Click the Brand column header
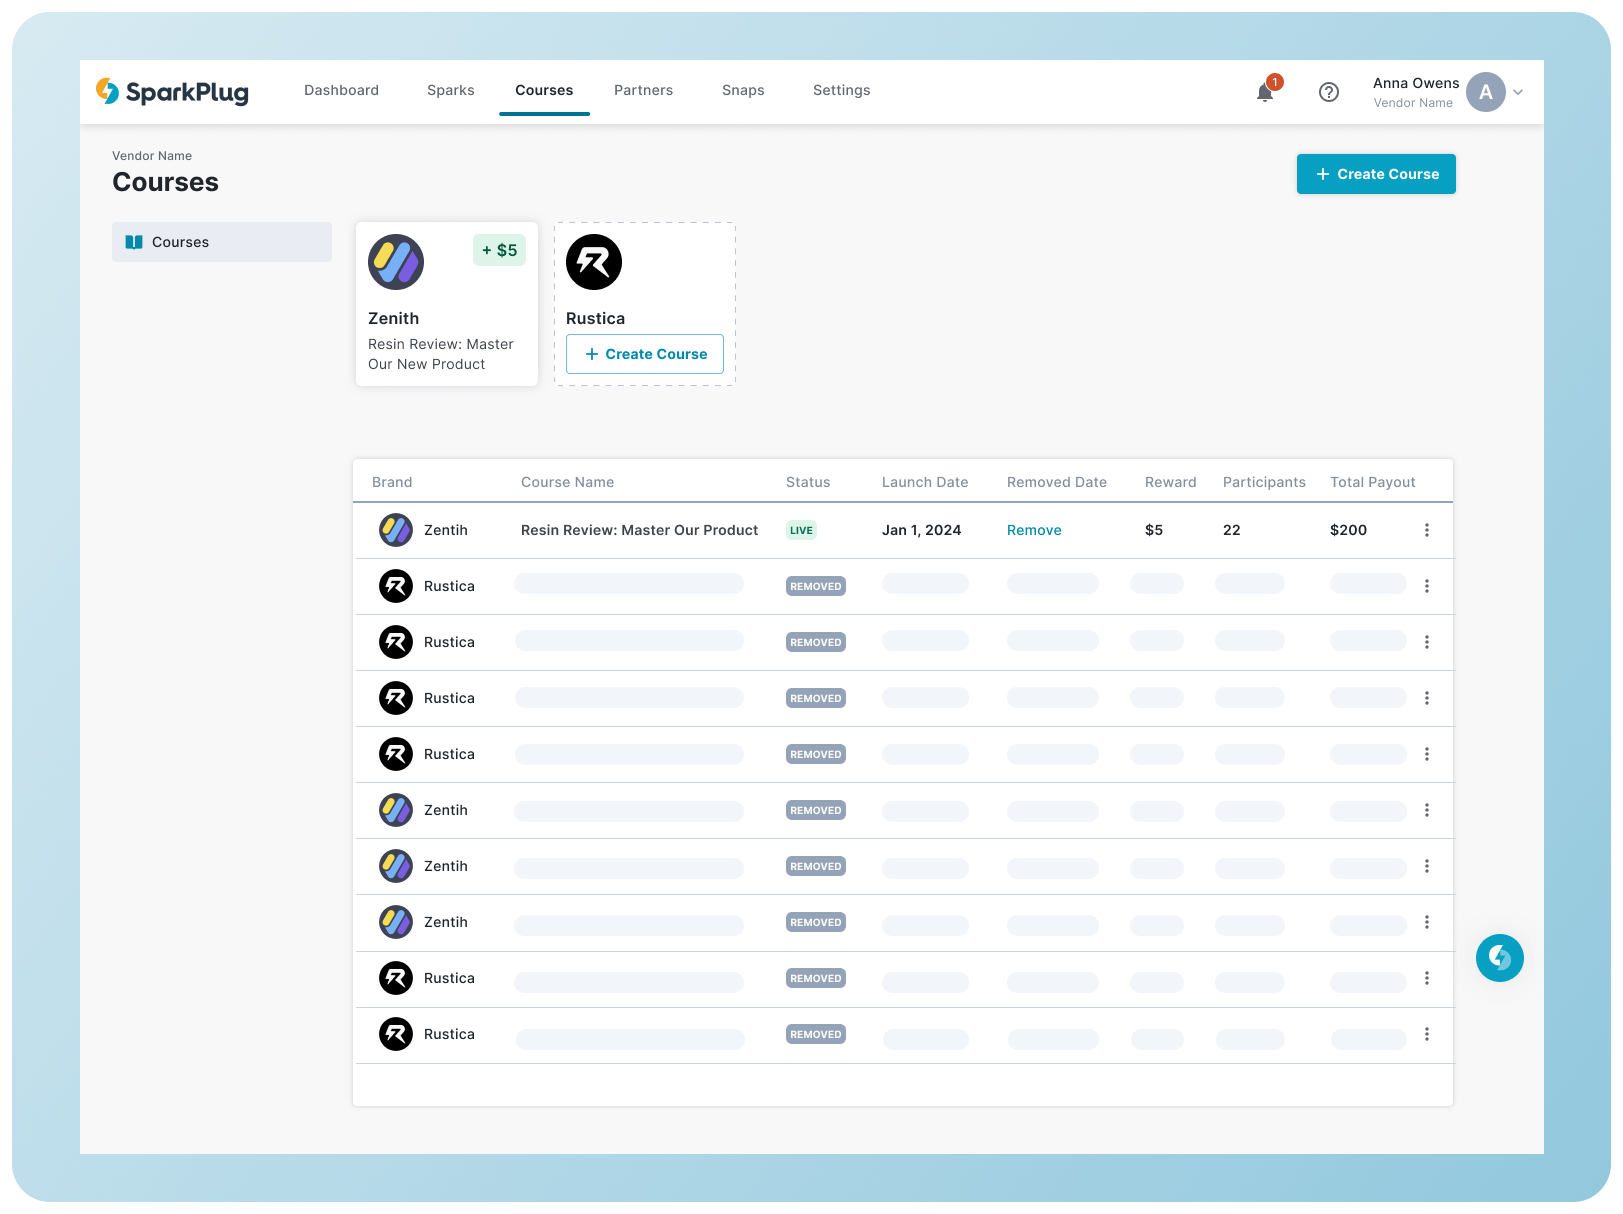 pos(392,482)
